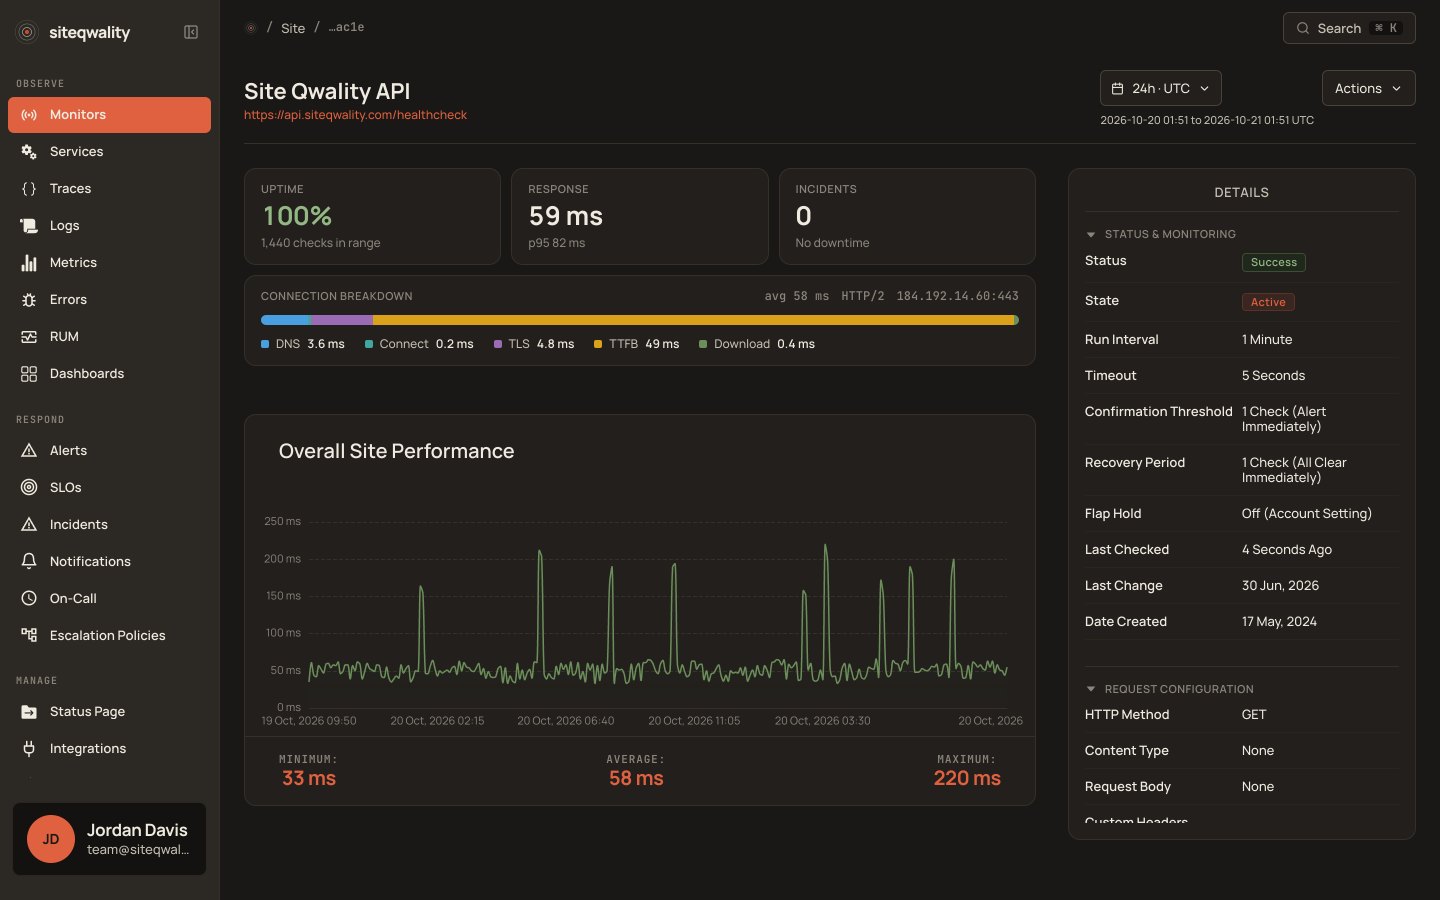Click the Alerts triangle icon
Screen dimensions: 1440x900
[x=29, y=450]
